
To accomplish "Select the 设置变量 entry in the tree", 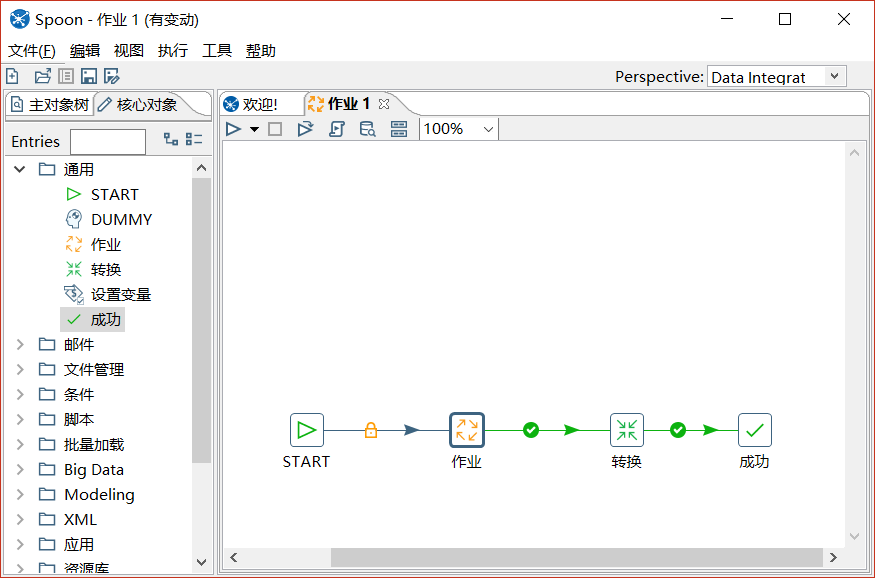I will [108, 295].
